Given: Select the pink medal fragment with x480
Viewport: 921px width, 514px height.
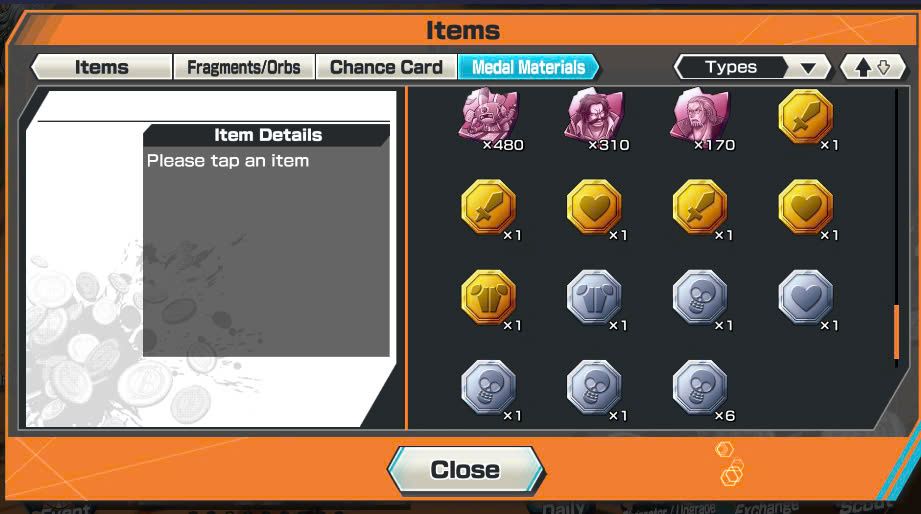Looking at the screenshot, I should pyautogui.click(x=489, y=116).
